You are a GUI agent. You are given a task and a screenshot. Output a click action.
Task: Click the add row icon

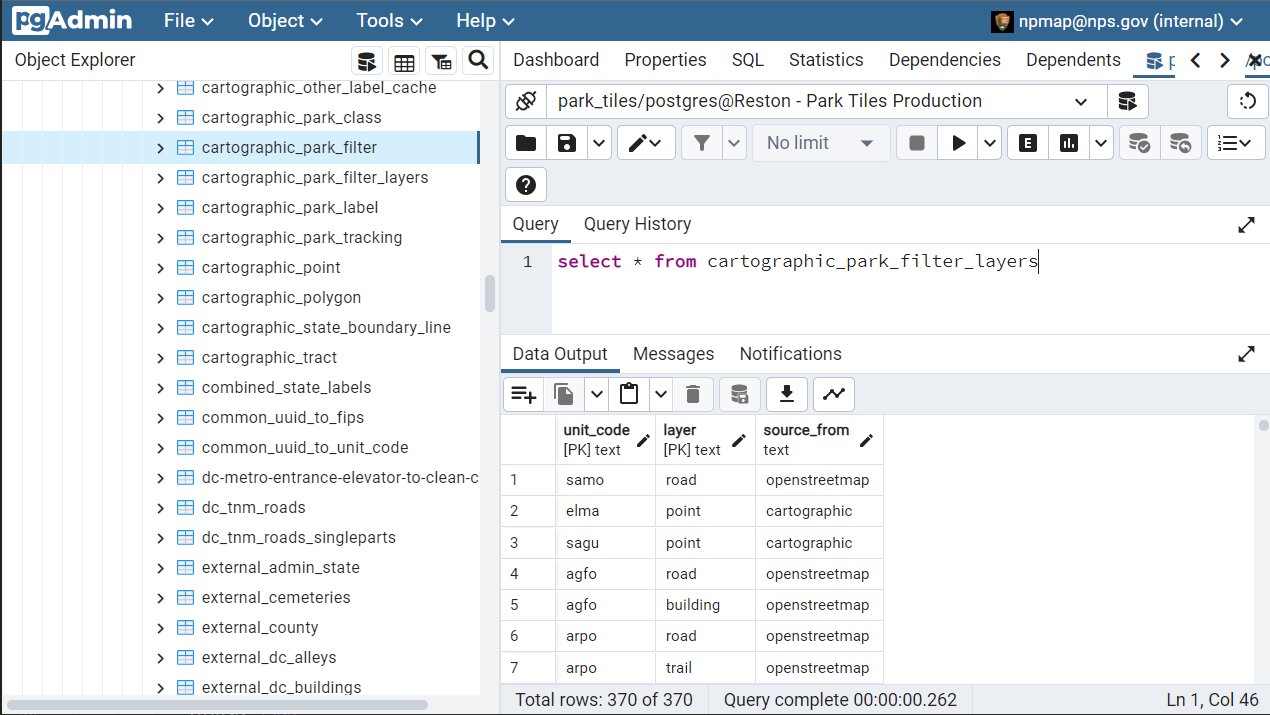click(x=523, y=394)
